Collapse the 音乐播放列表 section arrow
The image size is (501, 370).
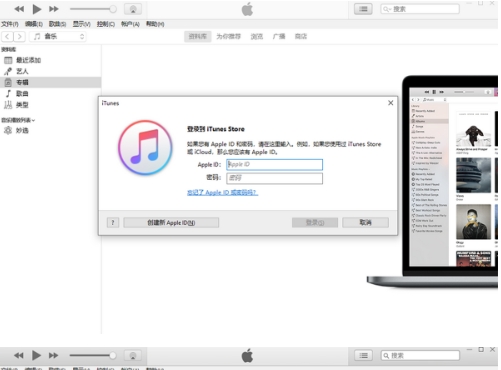coord(33,120)
